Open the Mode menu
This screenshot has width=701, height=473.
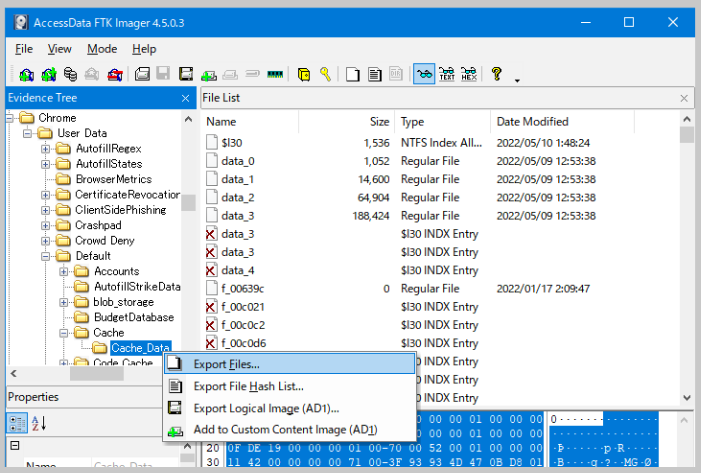tap(102, 49)
